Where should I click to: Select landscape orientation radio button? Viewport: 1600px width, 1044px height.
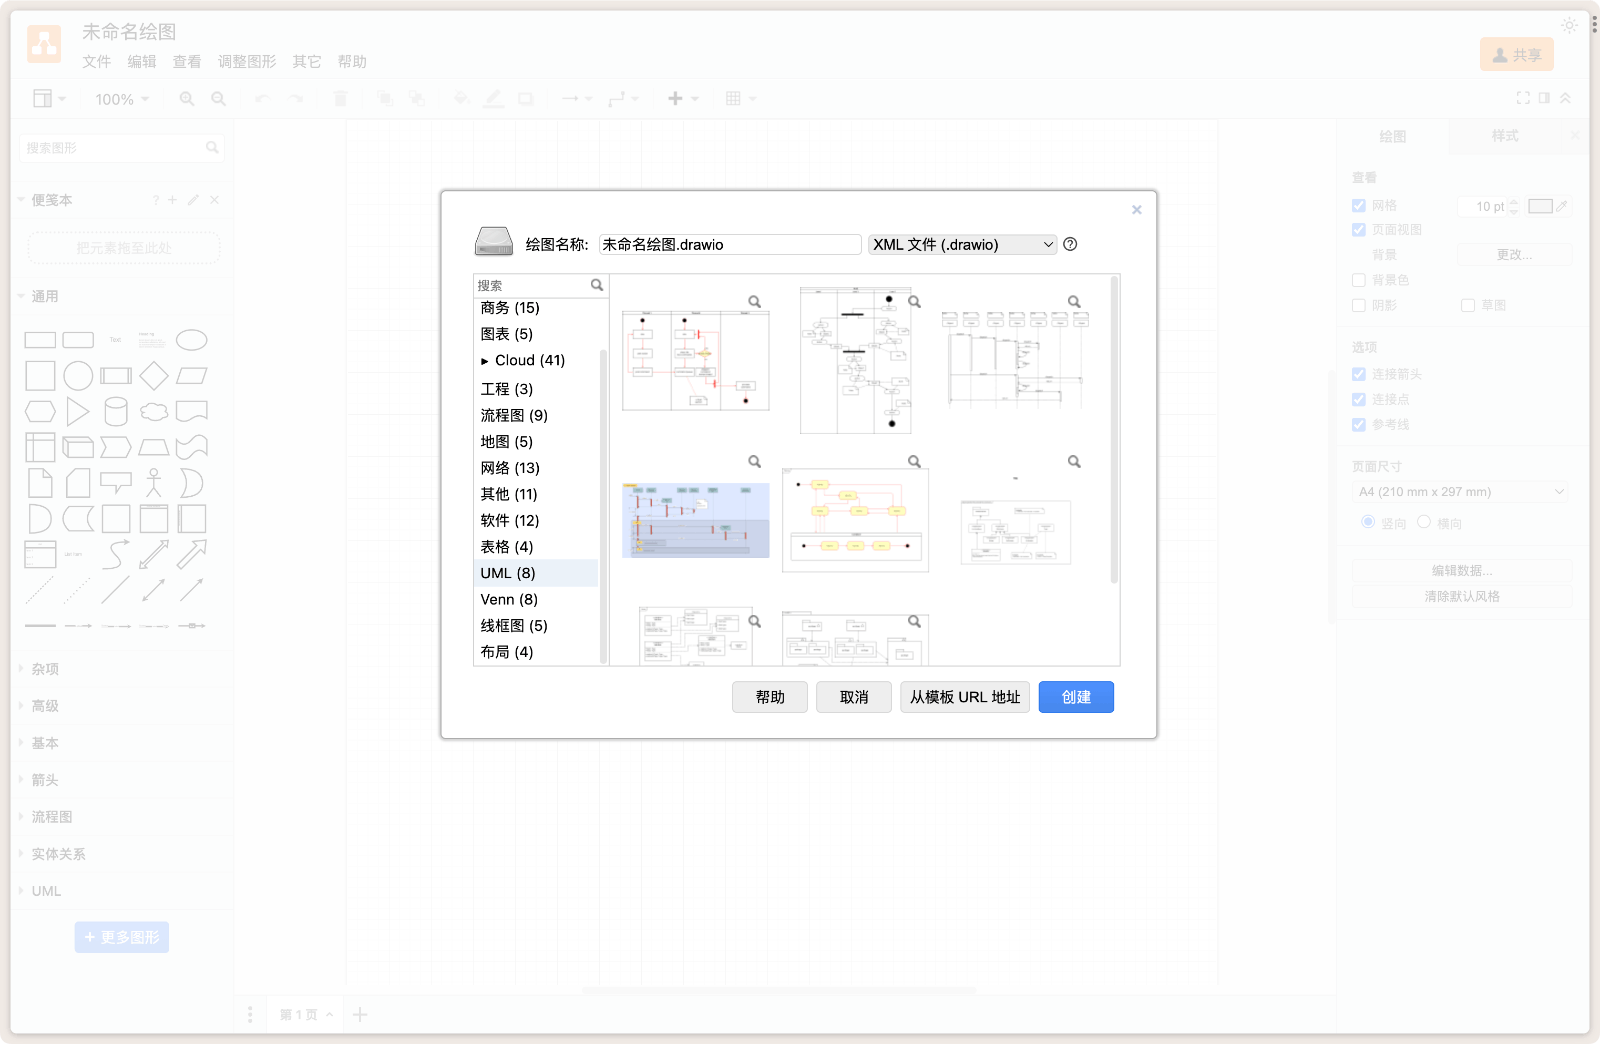click(x=1424, y=522)
